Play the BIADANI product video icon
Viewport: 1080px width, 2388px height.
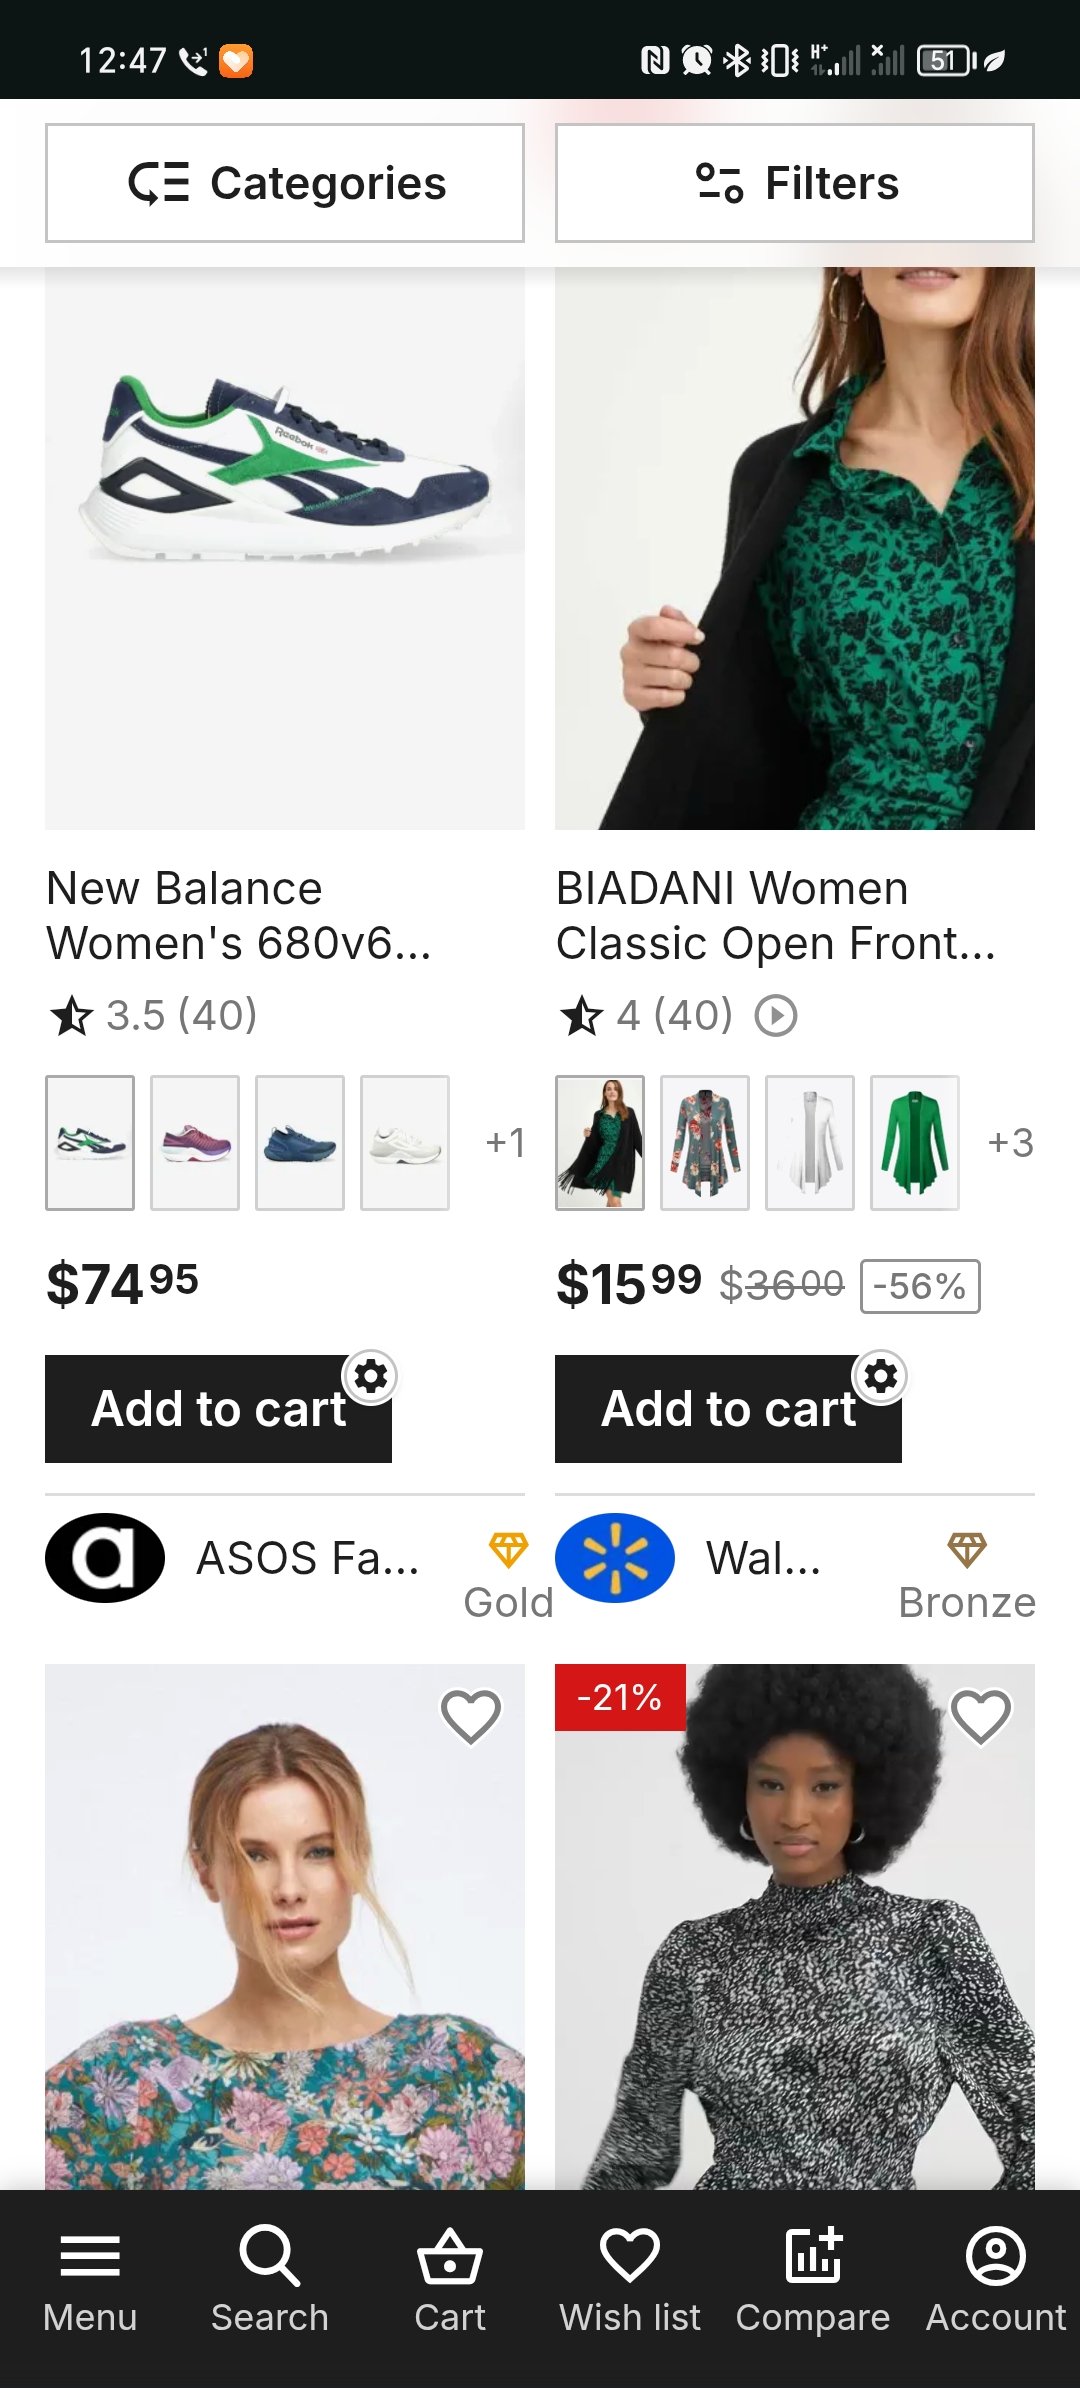coord(776,1016)
